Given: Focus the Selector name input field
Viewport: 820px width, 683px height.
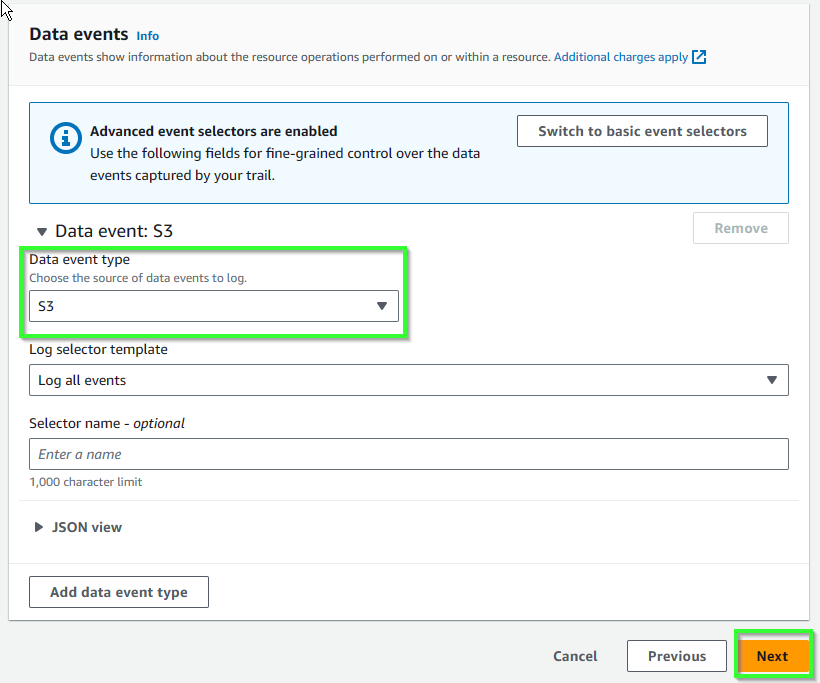Looking at the screenshot, I should [409, 454].
